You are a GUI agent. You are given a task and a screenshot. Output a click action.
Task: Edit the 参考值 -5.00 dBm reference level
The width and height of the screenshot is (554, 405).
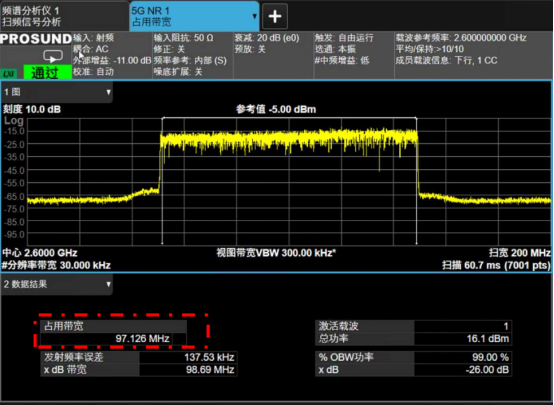[276, 109]
